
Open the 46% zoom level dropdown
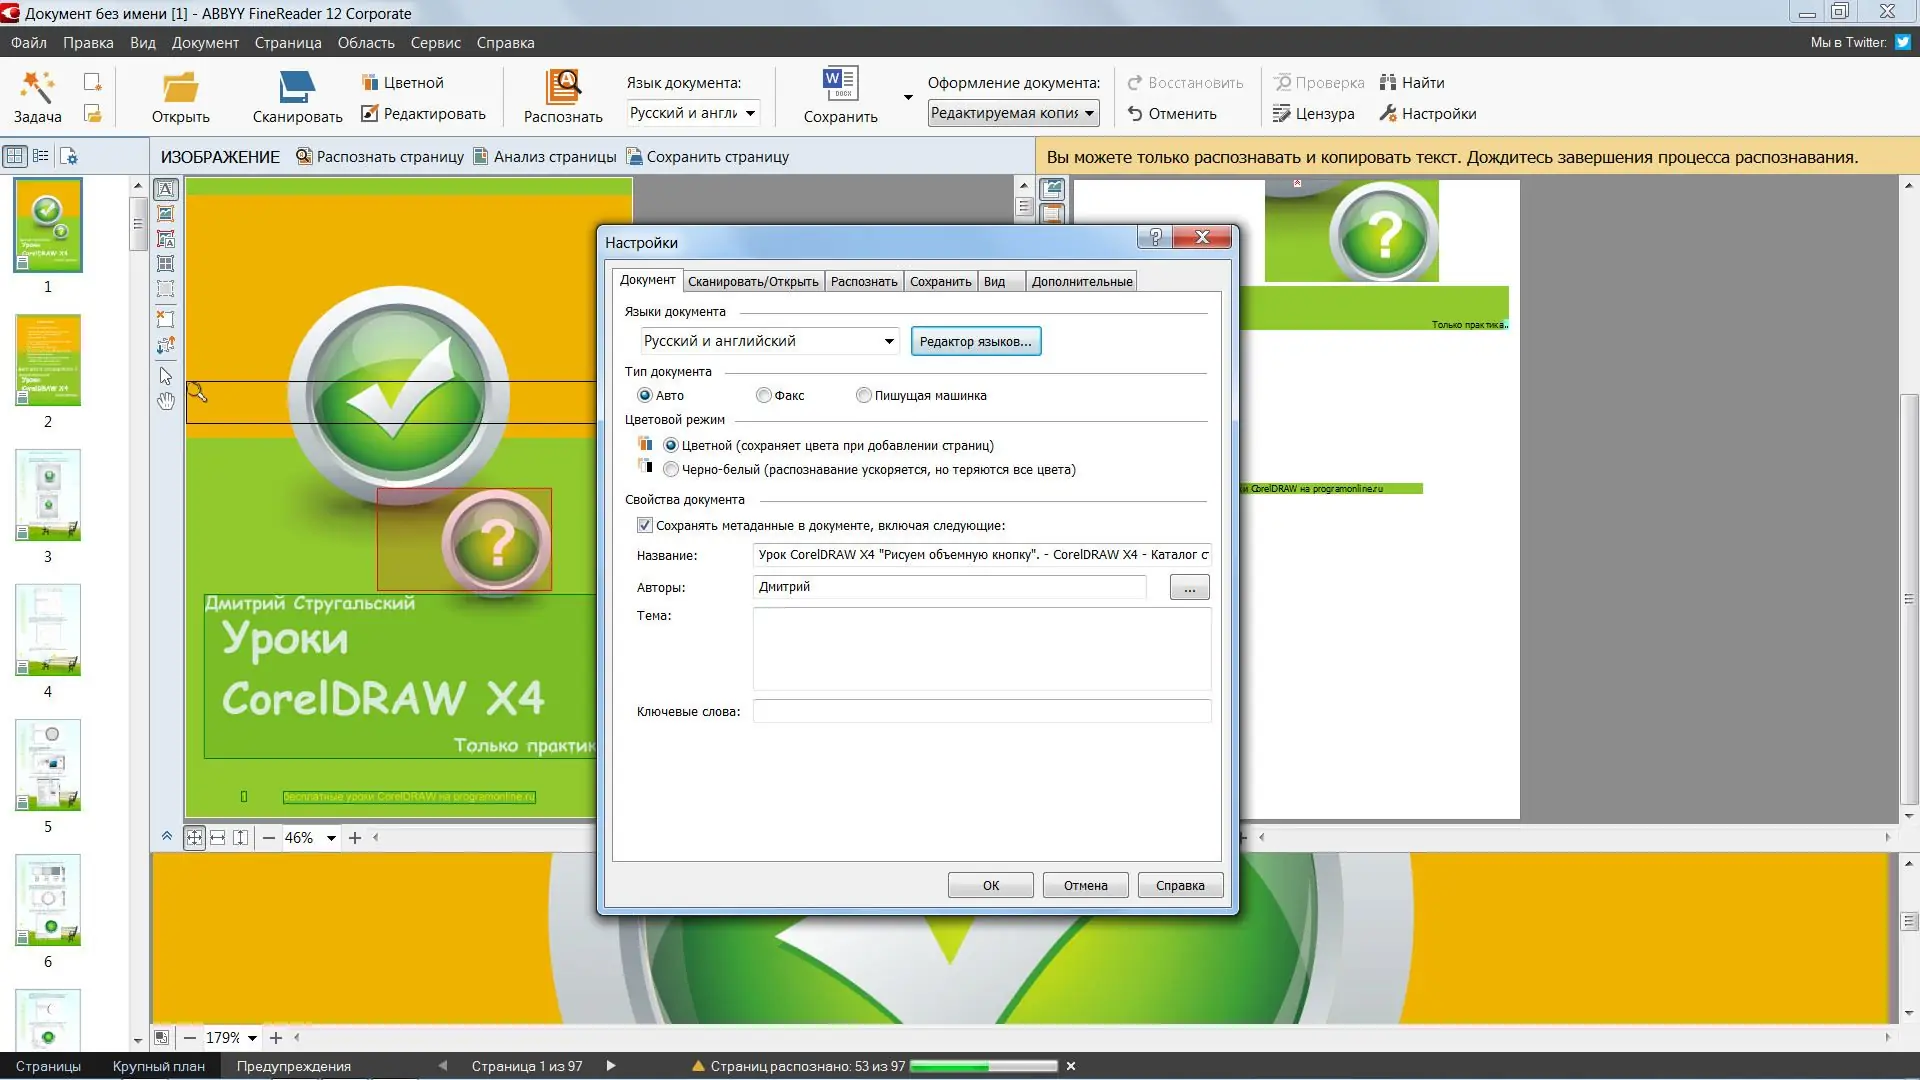coord(331,839)
